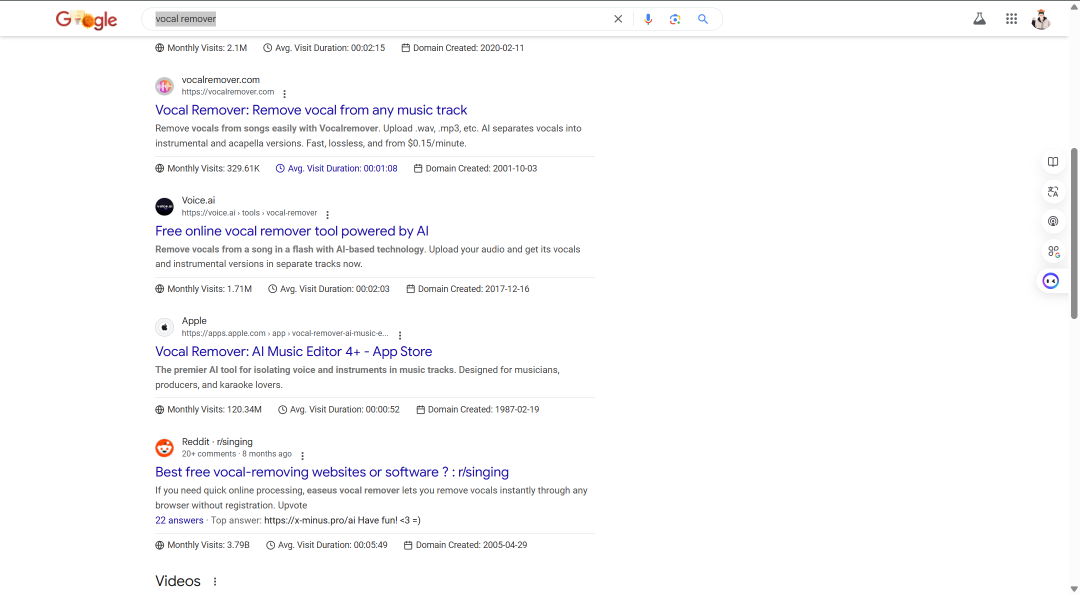Click Domain Created: 2005-04-29 text
This screenshot has height=594, width=1080.
coord(471,545)
